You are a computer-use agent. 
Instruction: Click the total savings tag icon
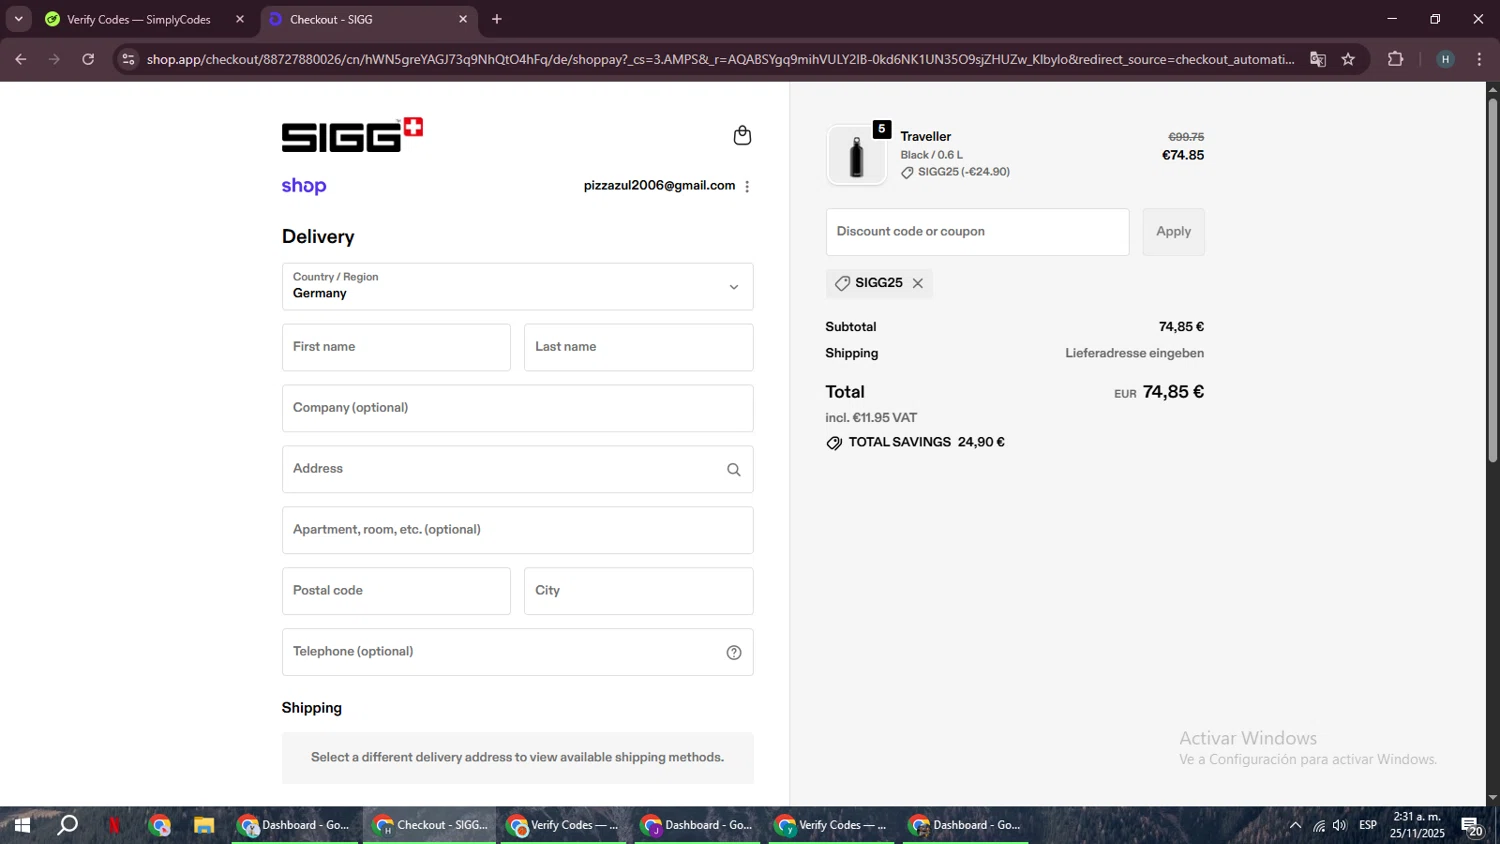coord(834,443)
